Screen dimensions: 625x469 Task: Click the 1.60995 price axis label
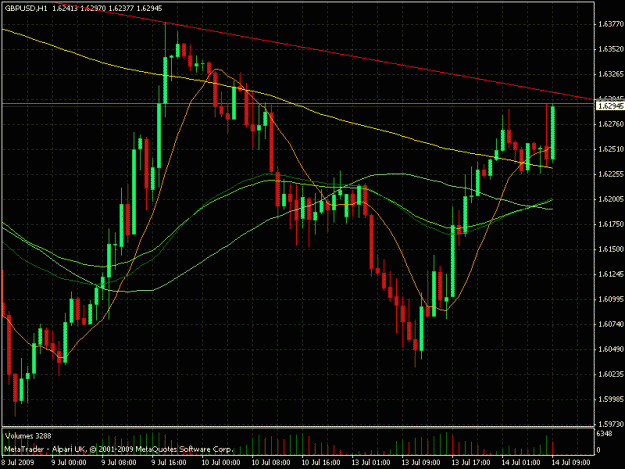pos(611,299)
